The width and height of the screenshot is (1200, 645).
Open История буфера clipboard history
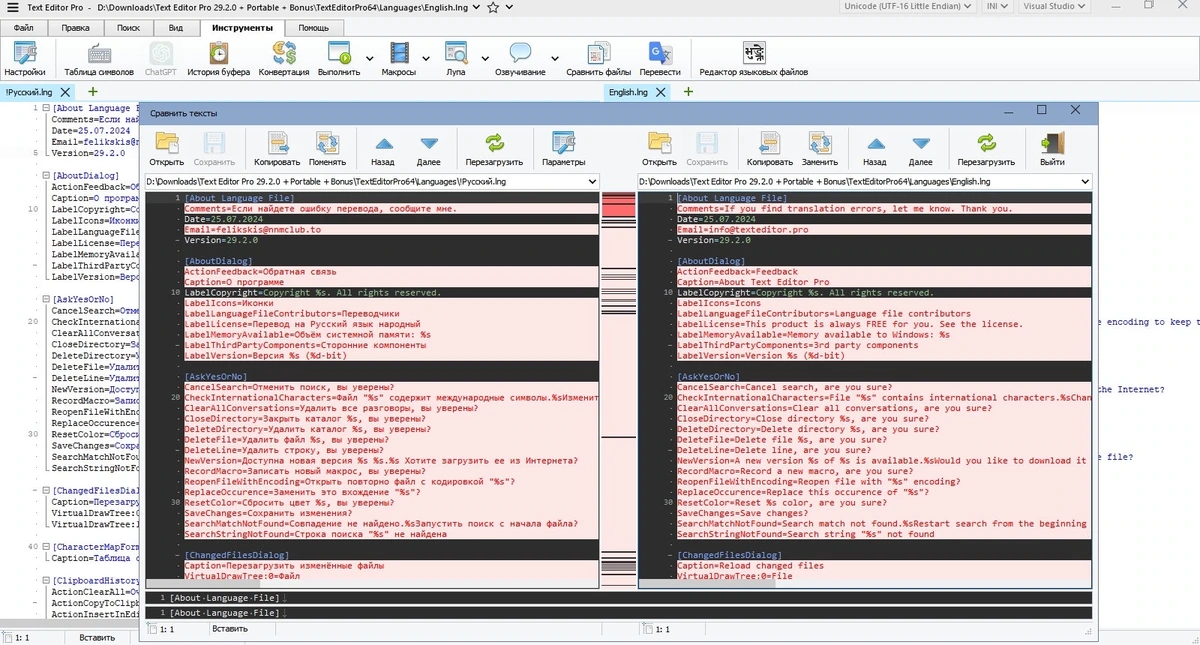pos(218,59)
